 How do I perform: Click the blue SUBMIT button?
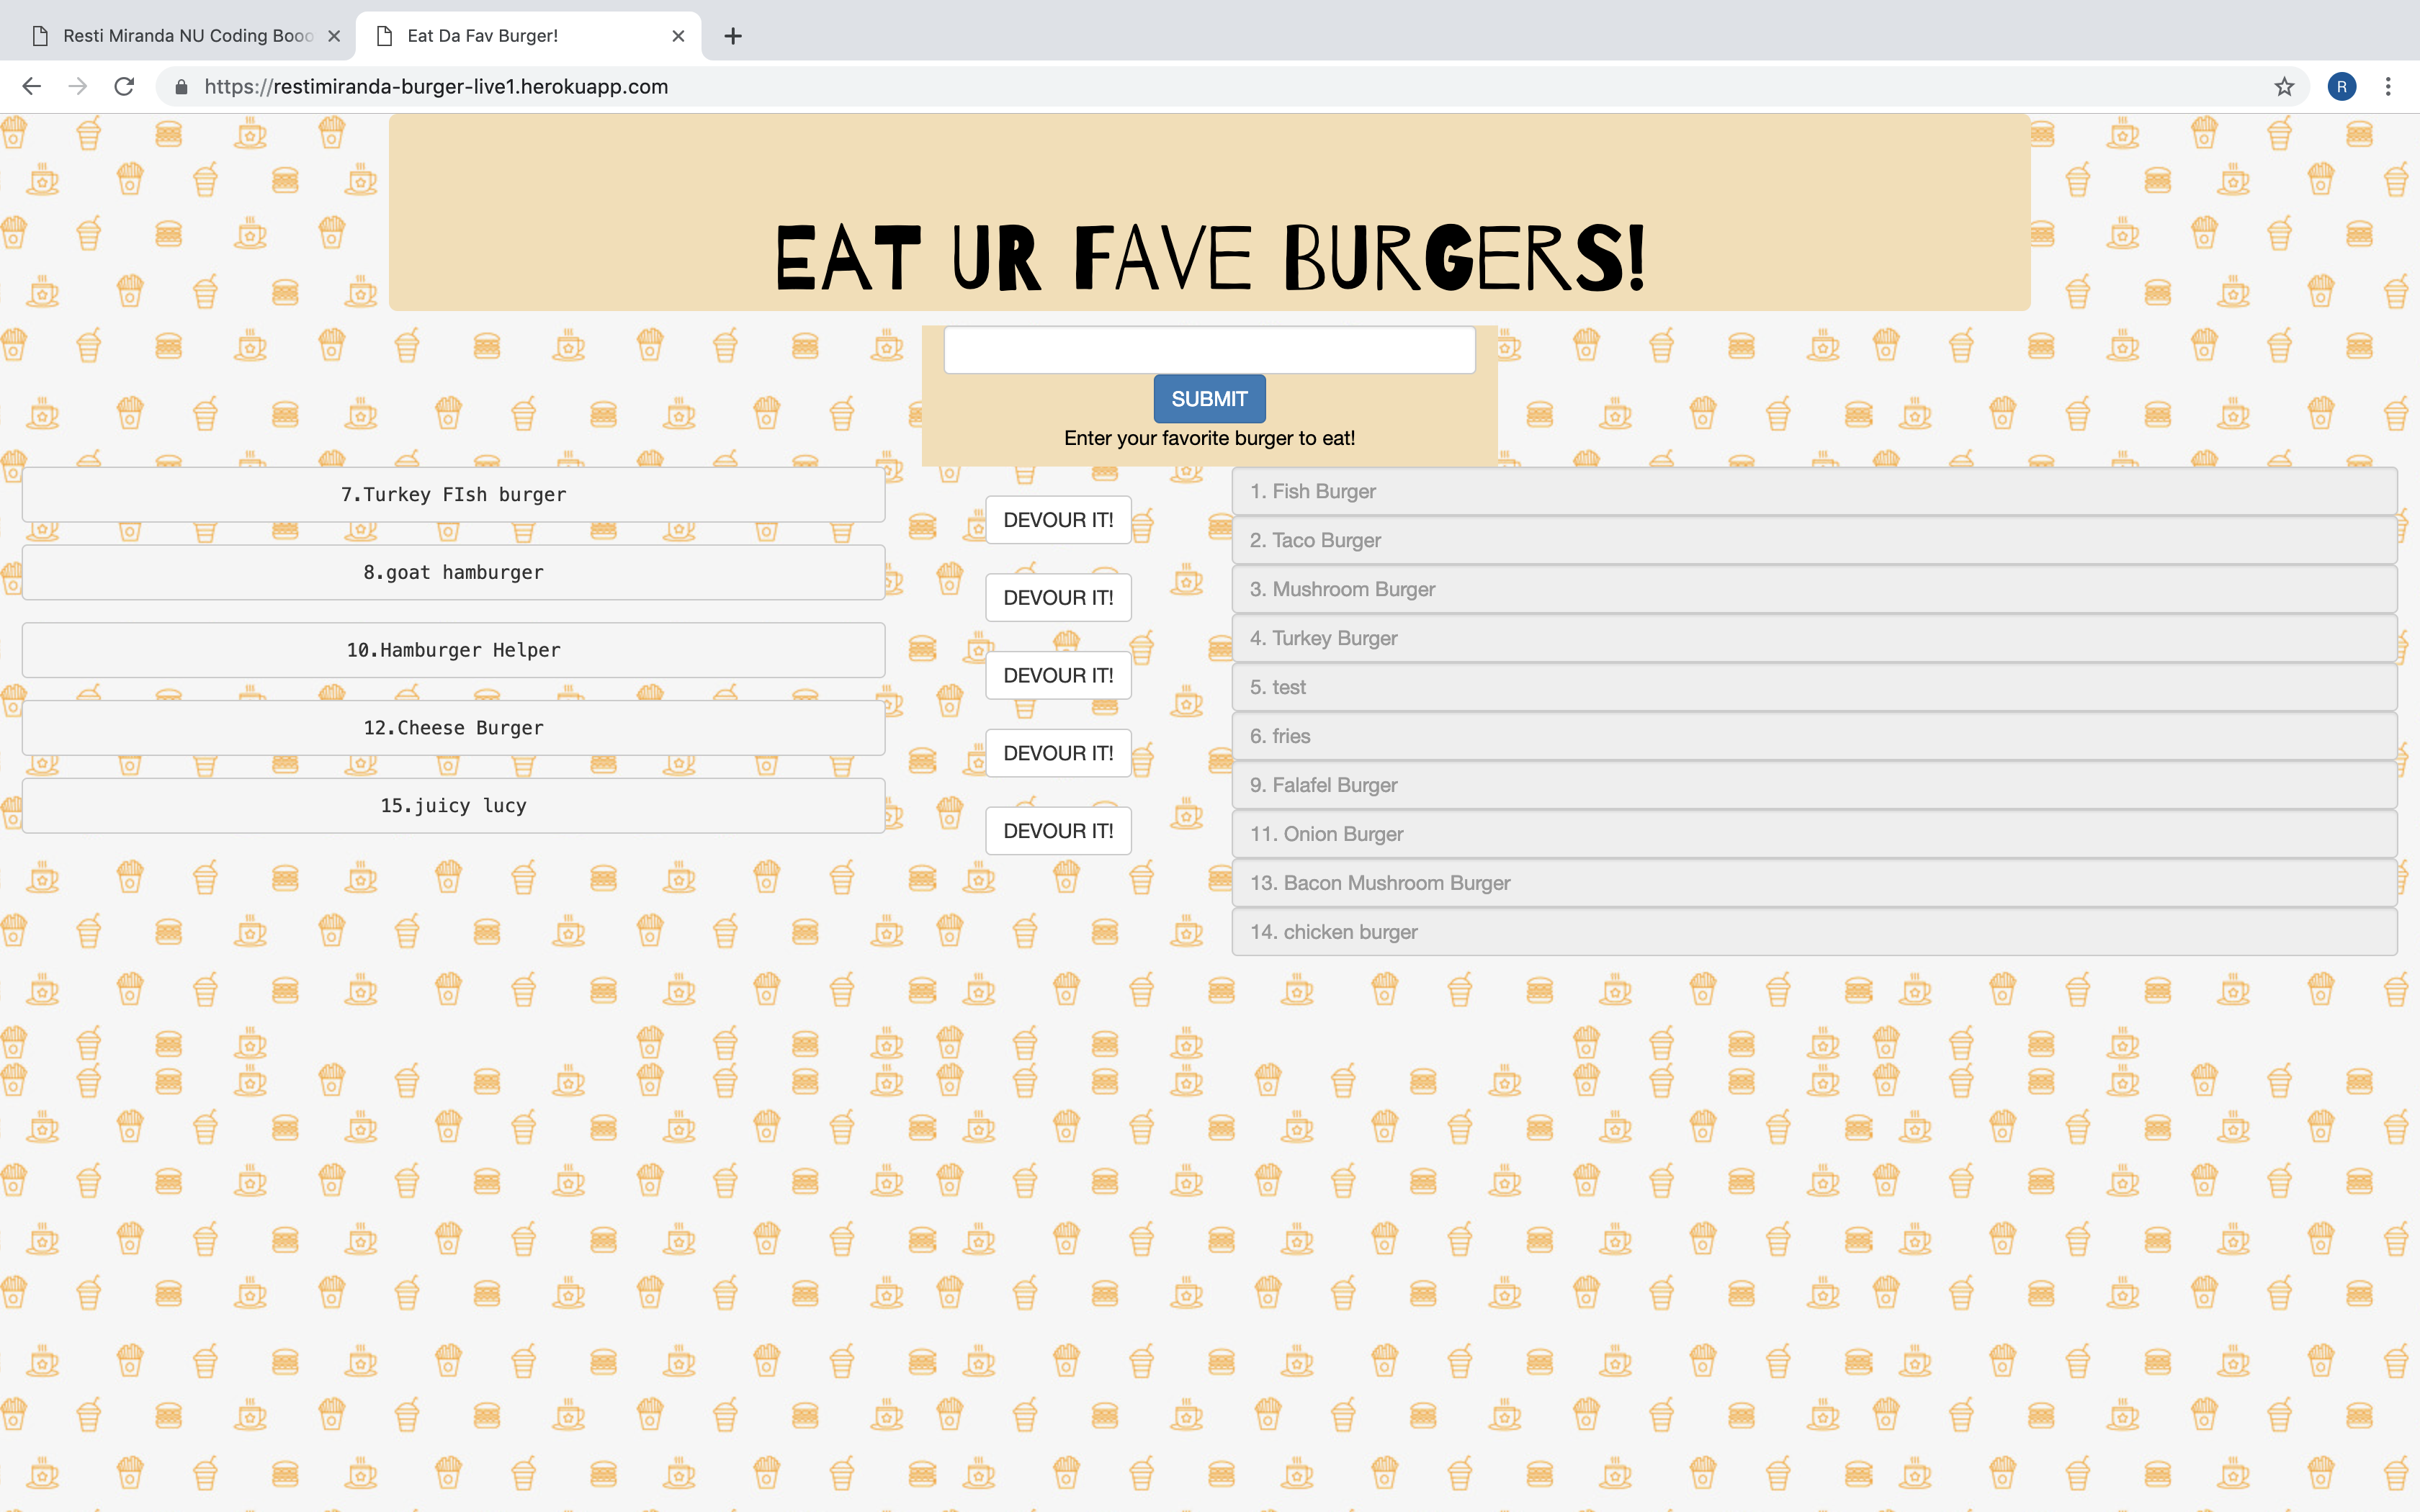[1209, 399]
